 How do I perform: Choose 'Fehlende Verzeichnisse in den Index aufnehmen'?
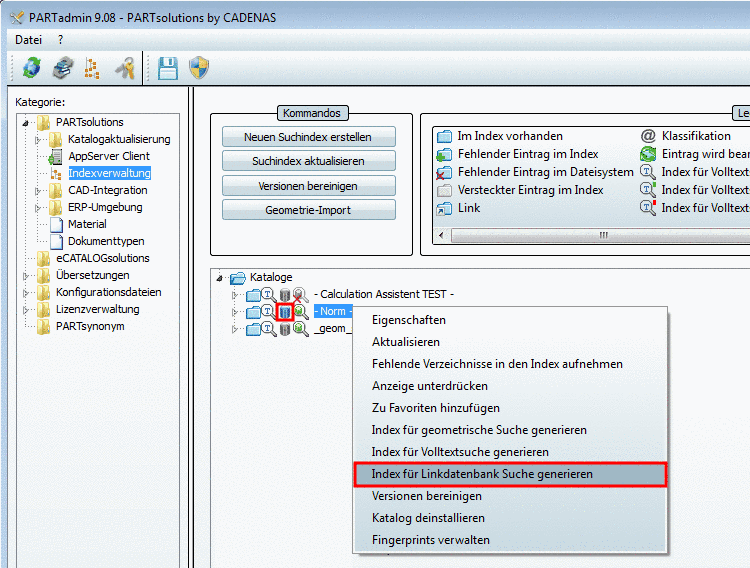(510, 364)
